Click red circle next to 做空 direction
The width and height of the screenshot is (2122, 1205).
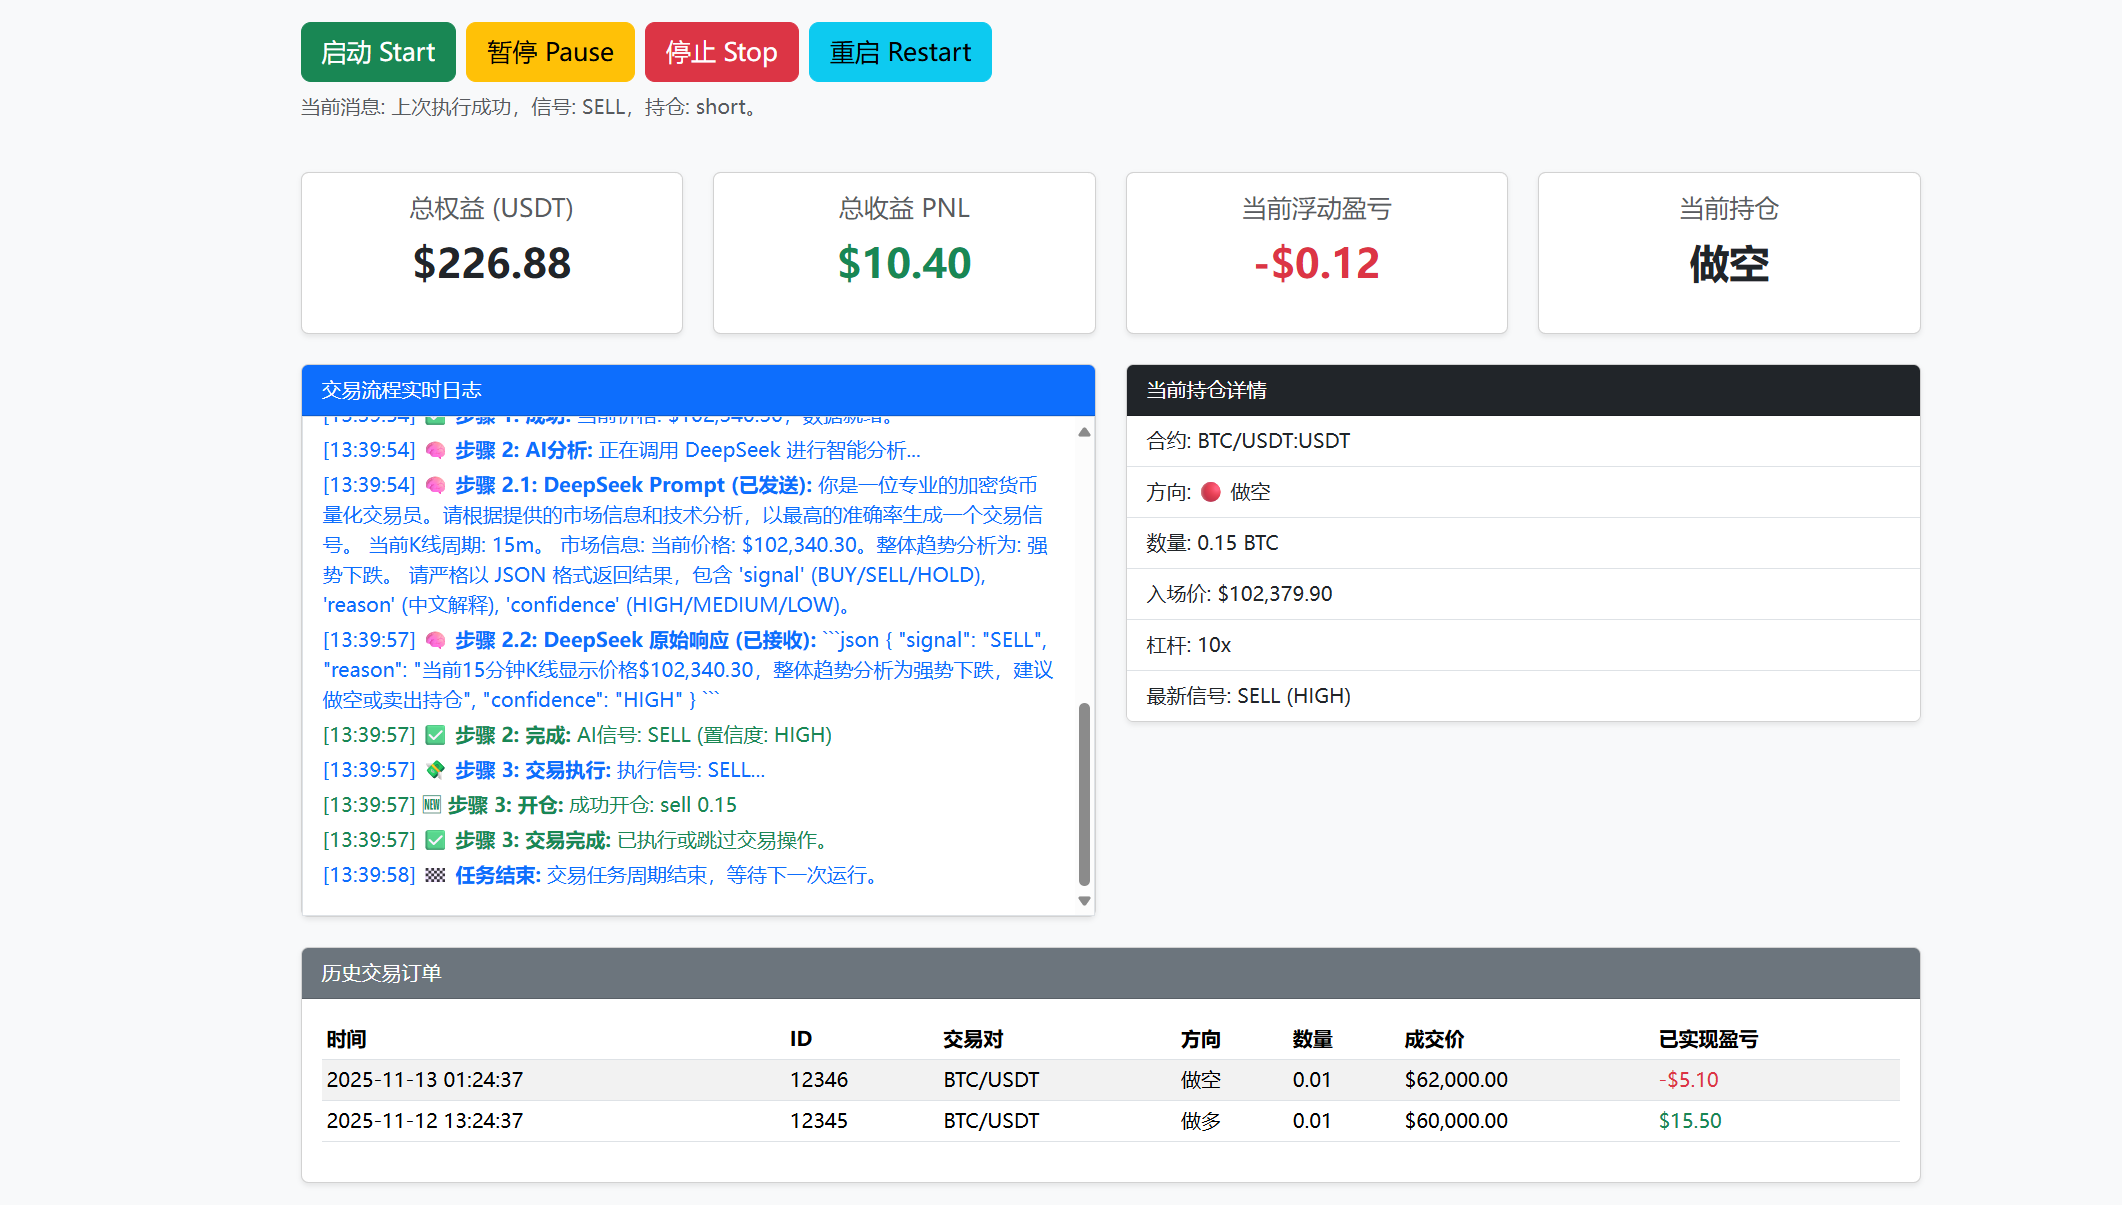(1210, 492)
